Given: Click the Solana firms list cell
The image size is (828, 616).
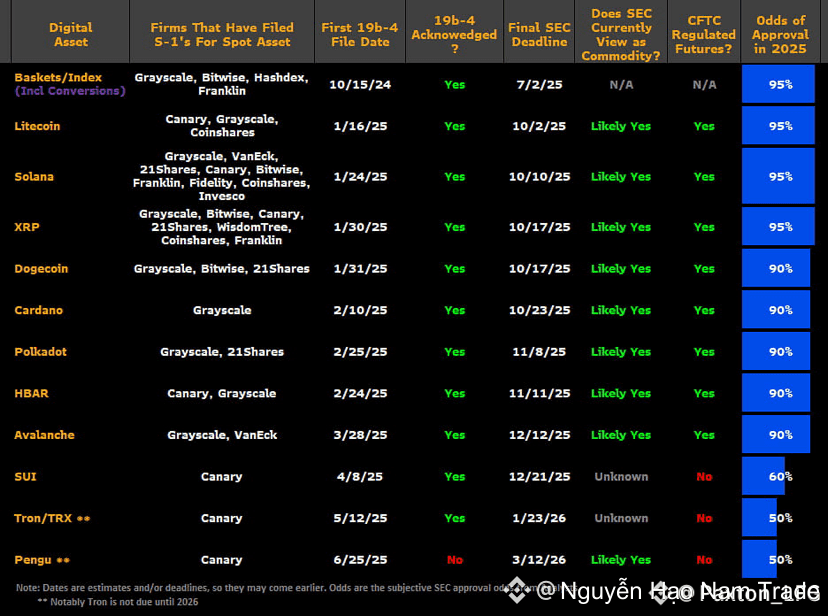Looking at the screenshot, I should tap(222, 176).
